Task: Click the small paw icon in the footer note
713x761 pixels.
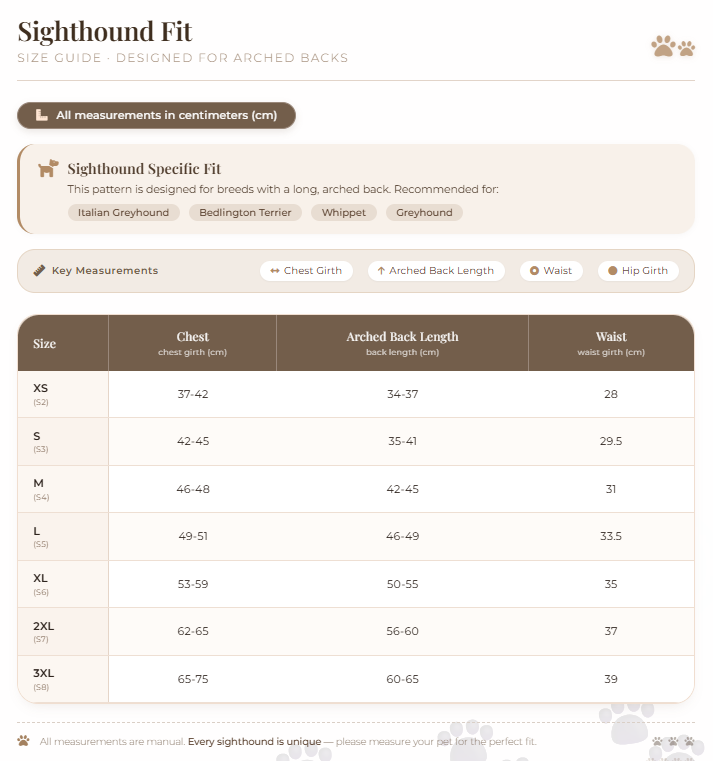Action: coord(23,741)
